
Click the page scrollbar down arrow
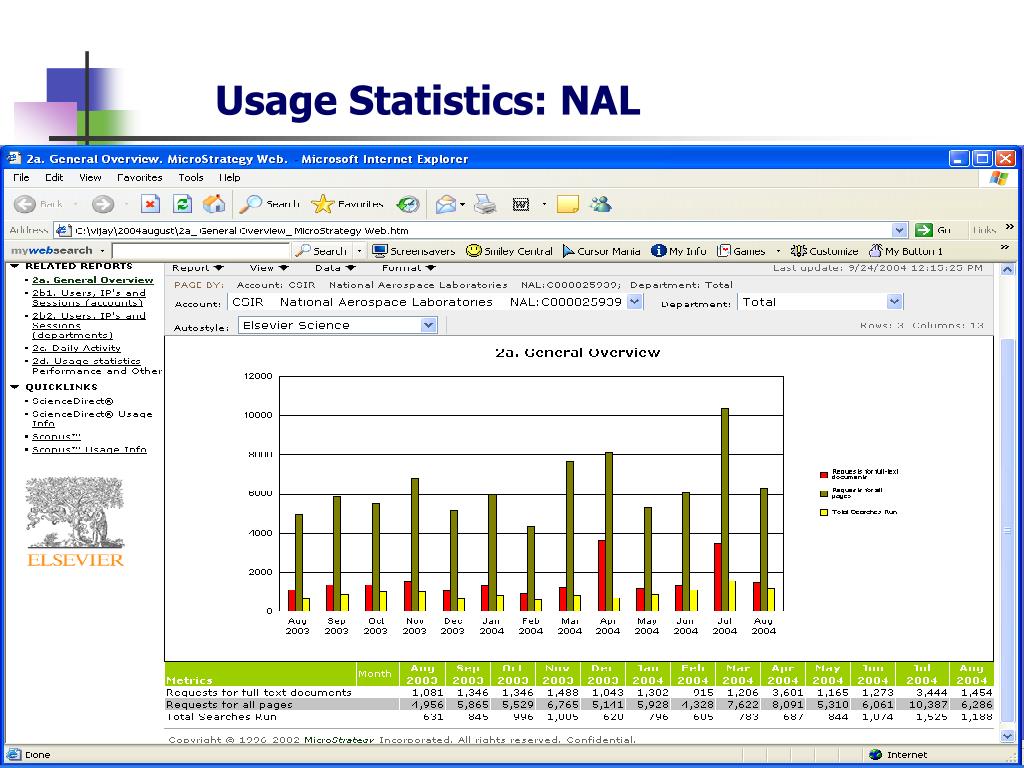tap(1007, 736)
